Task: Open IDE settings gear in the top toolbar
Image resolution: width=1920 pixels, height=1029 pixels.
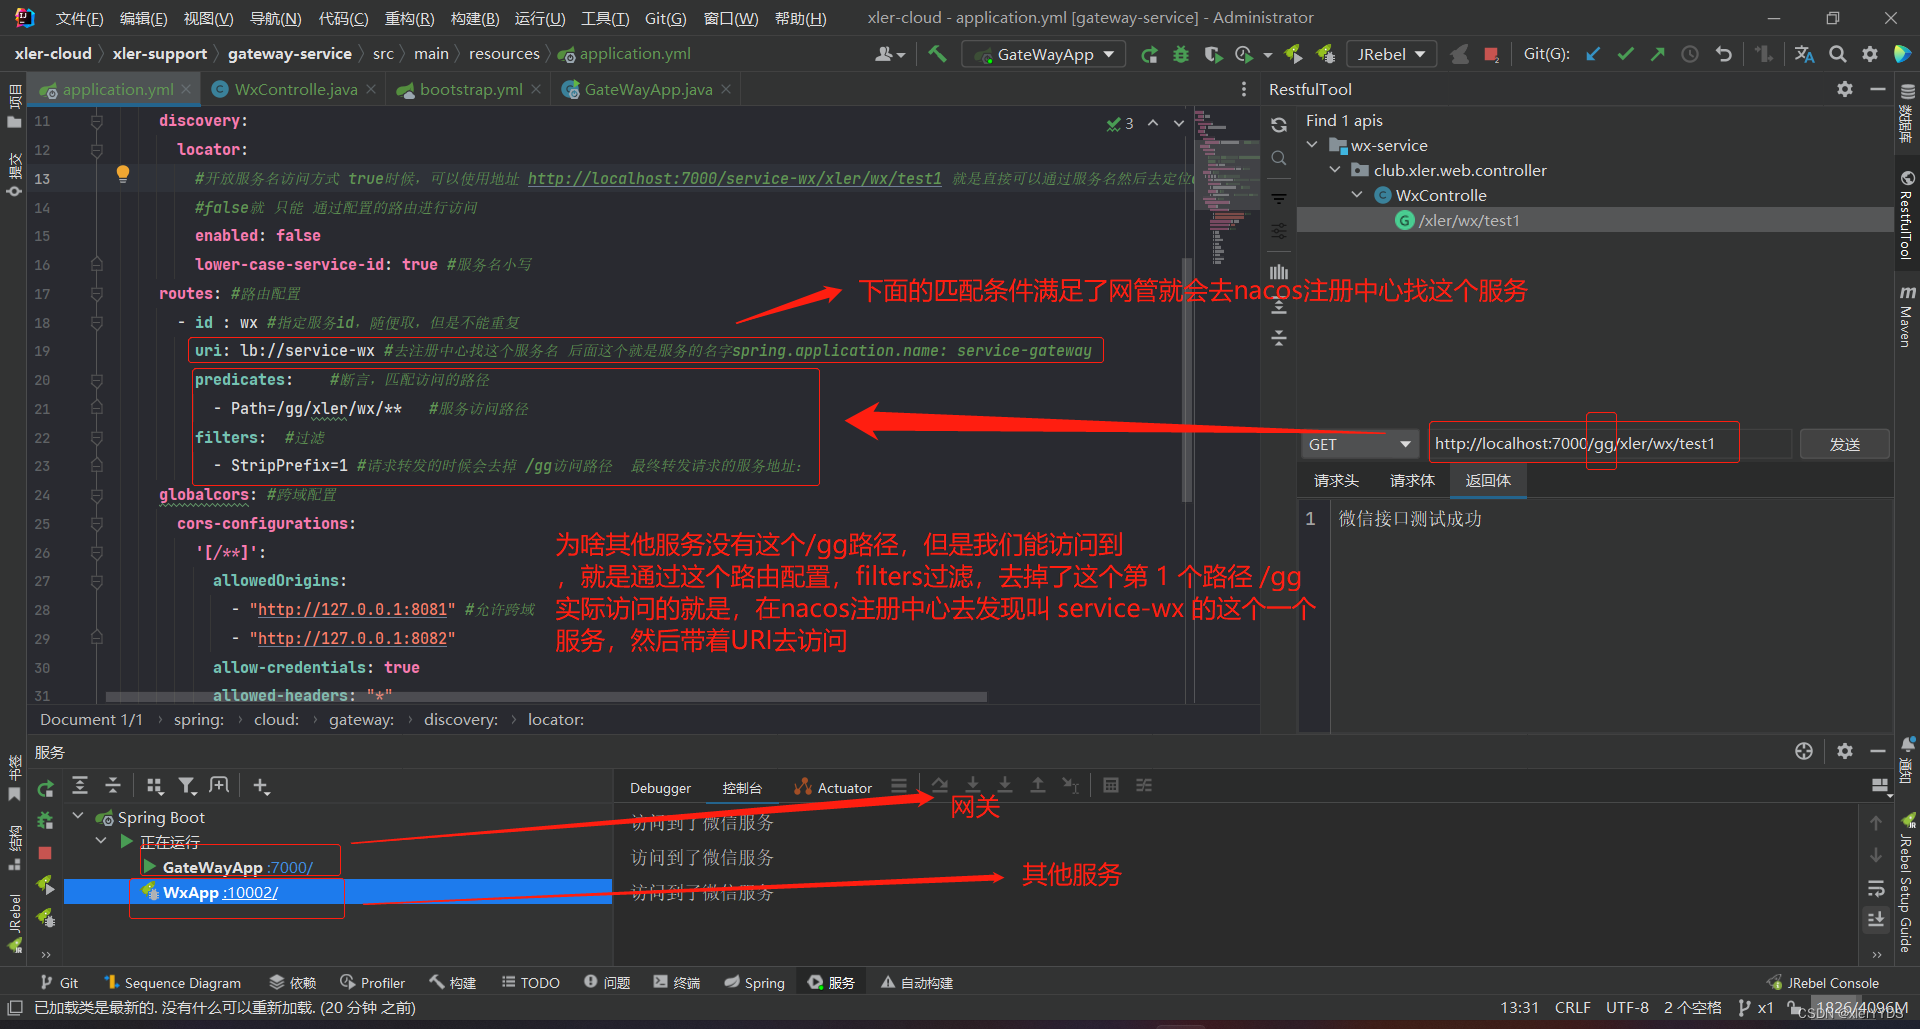Action: pyautogui.click(x=1869, y=54)
